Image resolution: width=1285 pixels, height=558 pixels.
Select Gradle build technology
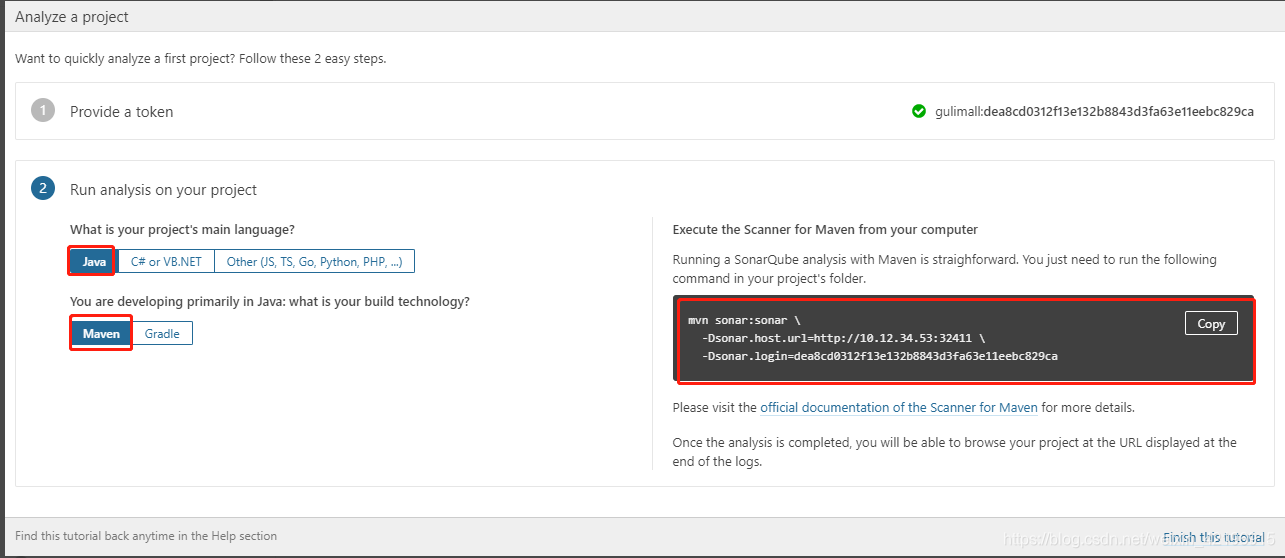pos(162,333)
